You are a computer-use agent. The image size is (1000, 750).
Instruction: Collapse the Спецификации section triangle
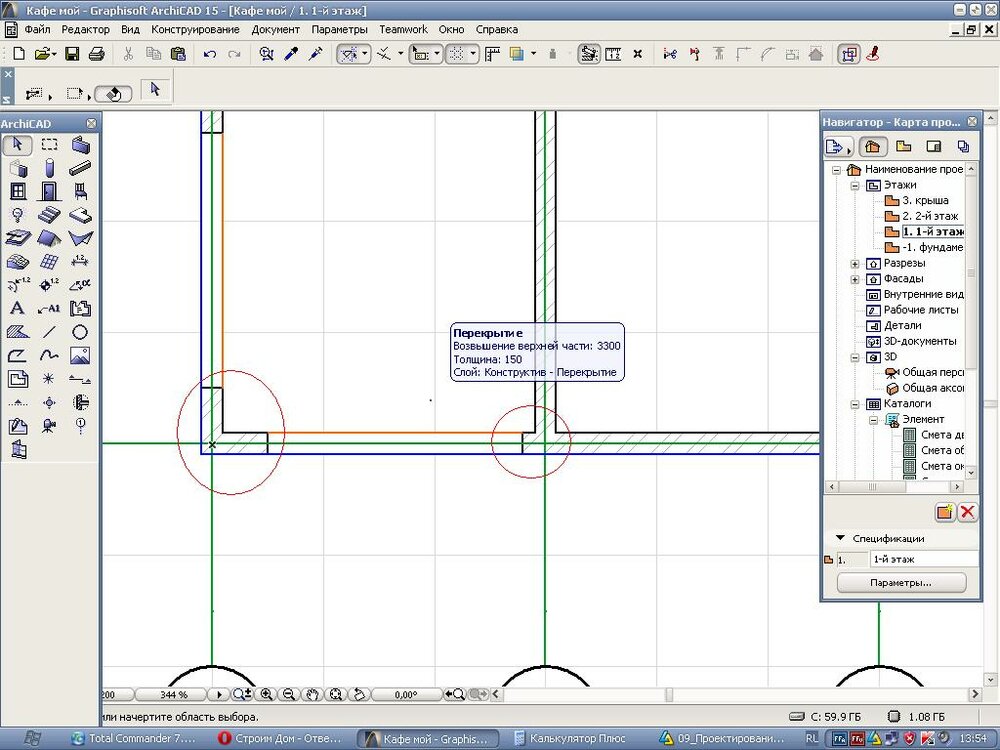click(x=841, y=538)
